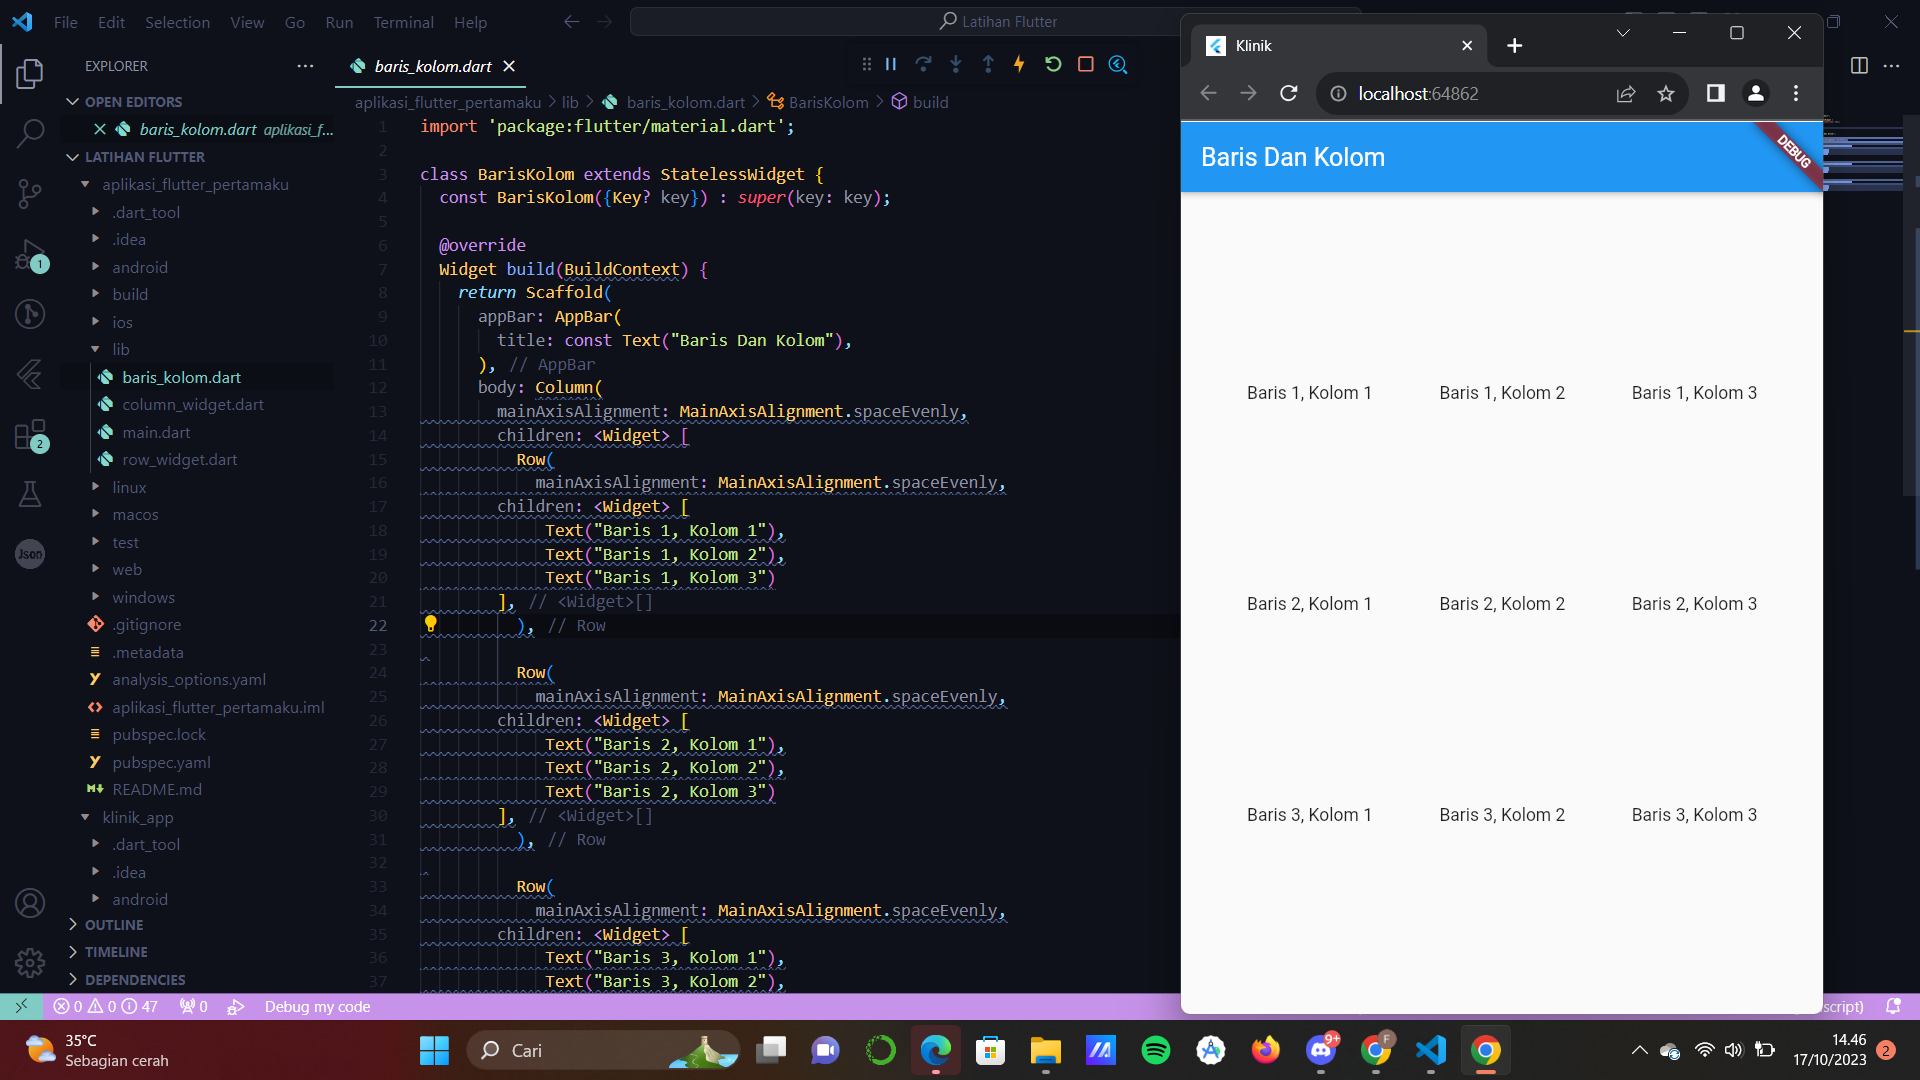The height and width of the screenshot is (1080, 1920).
Task: Click the Step Over debug icon
Action: 924,63
